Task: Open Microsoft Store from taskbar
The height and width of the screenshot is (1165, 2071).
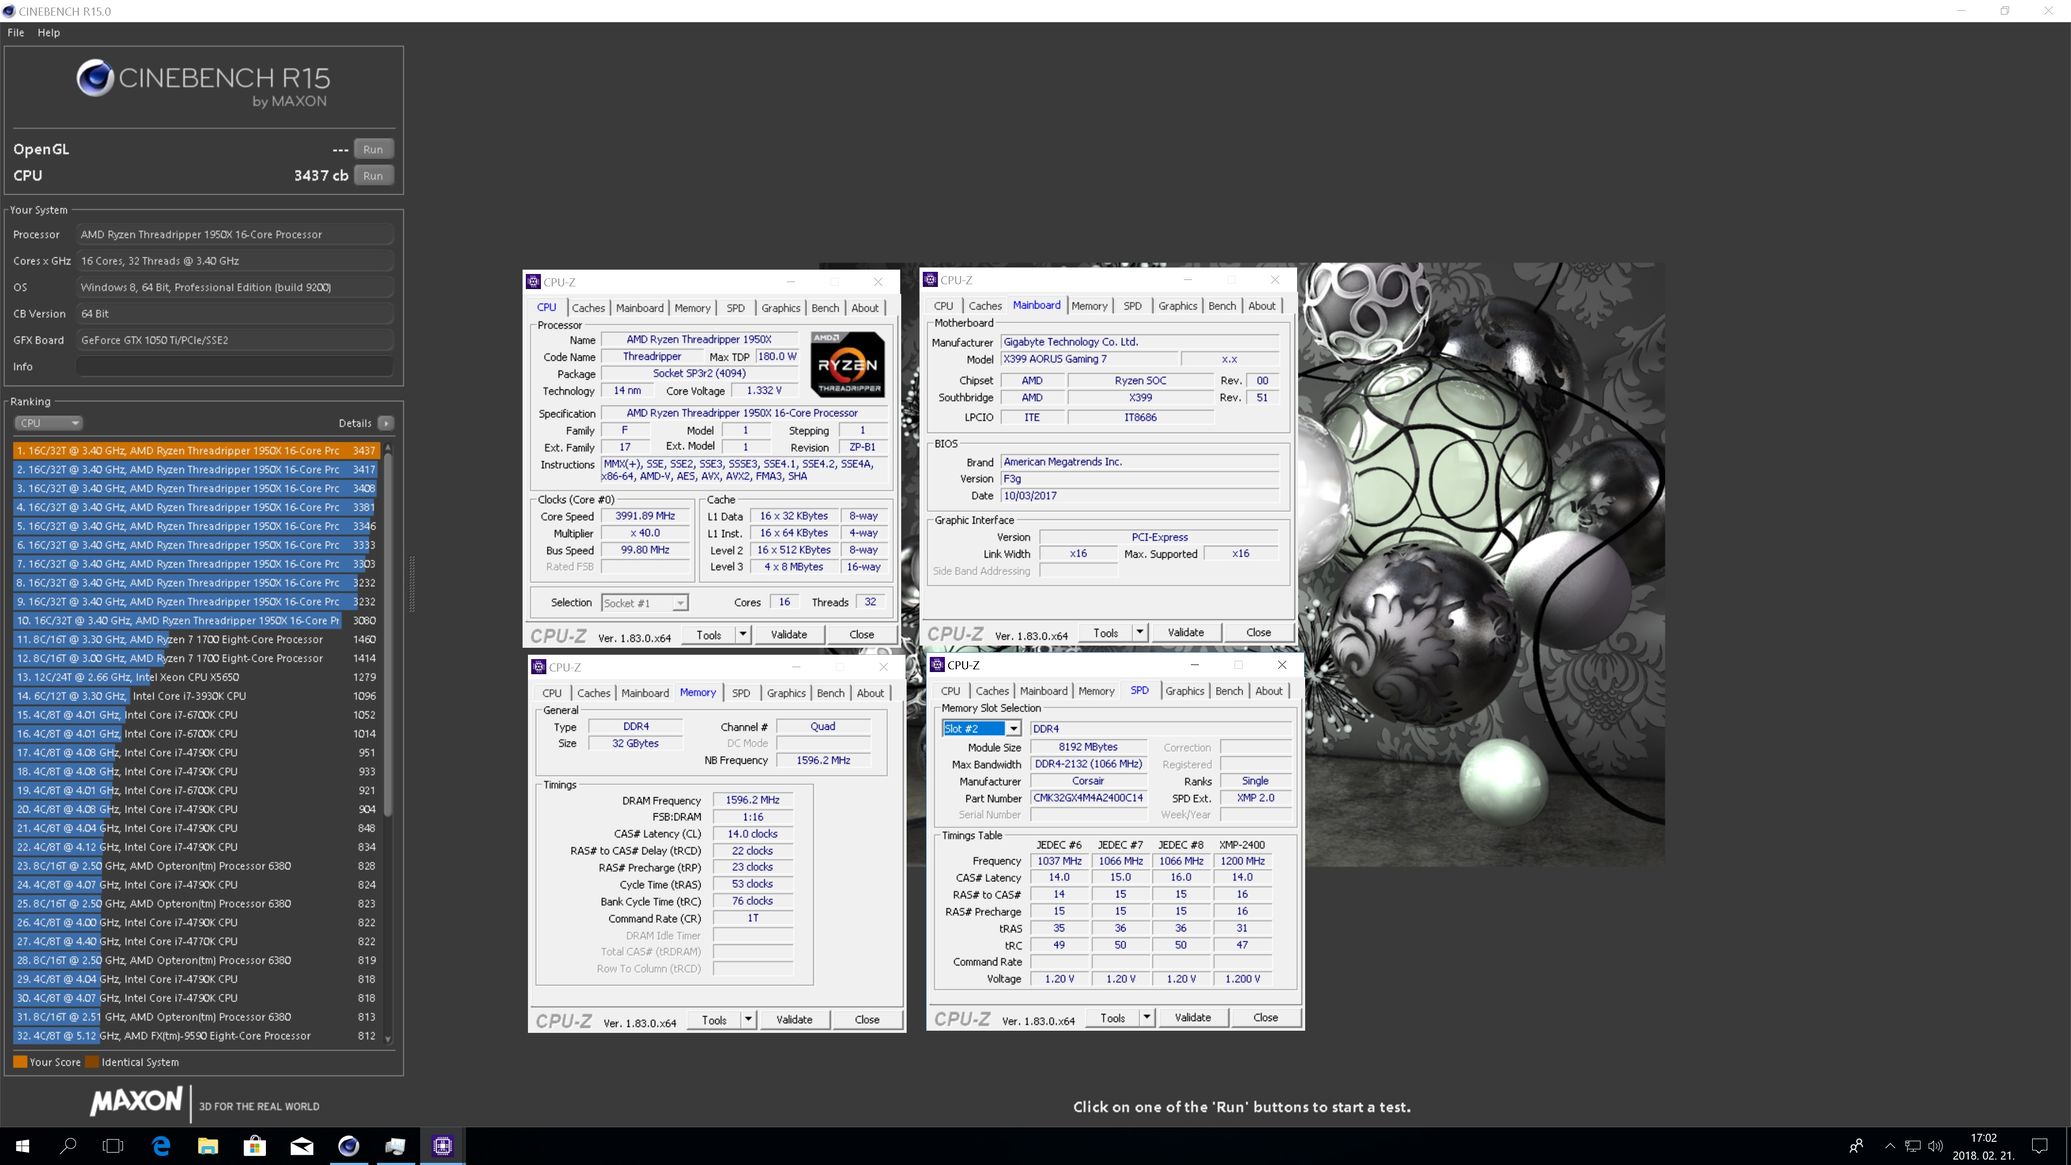Action: [x=255, y=1146]
